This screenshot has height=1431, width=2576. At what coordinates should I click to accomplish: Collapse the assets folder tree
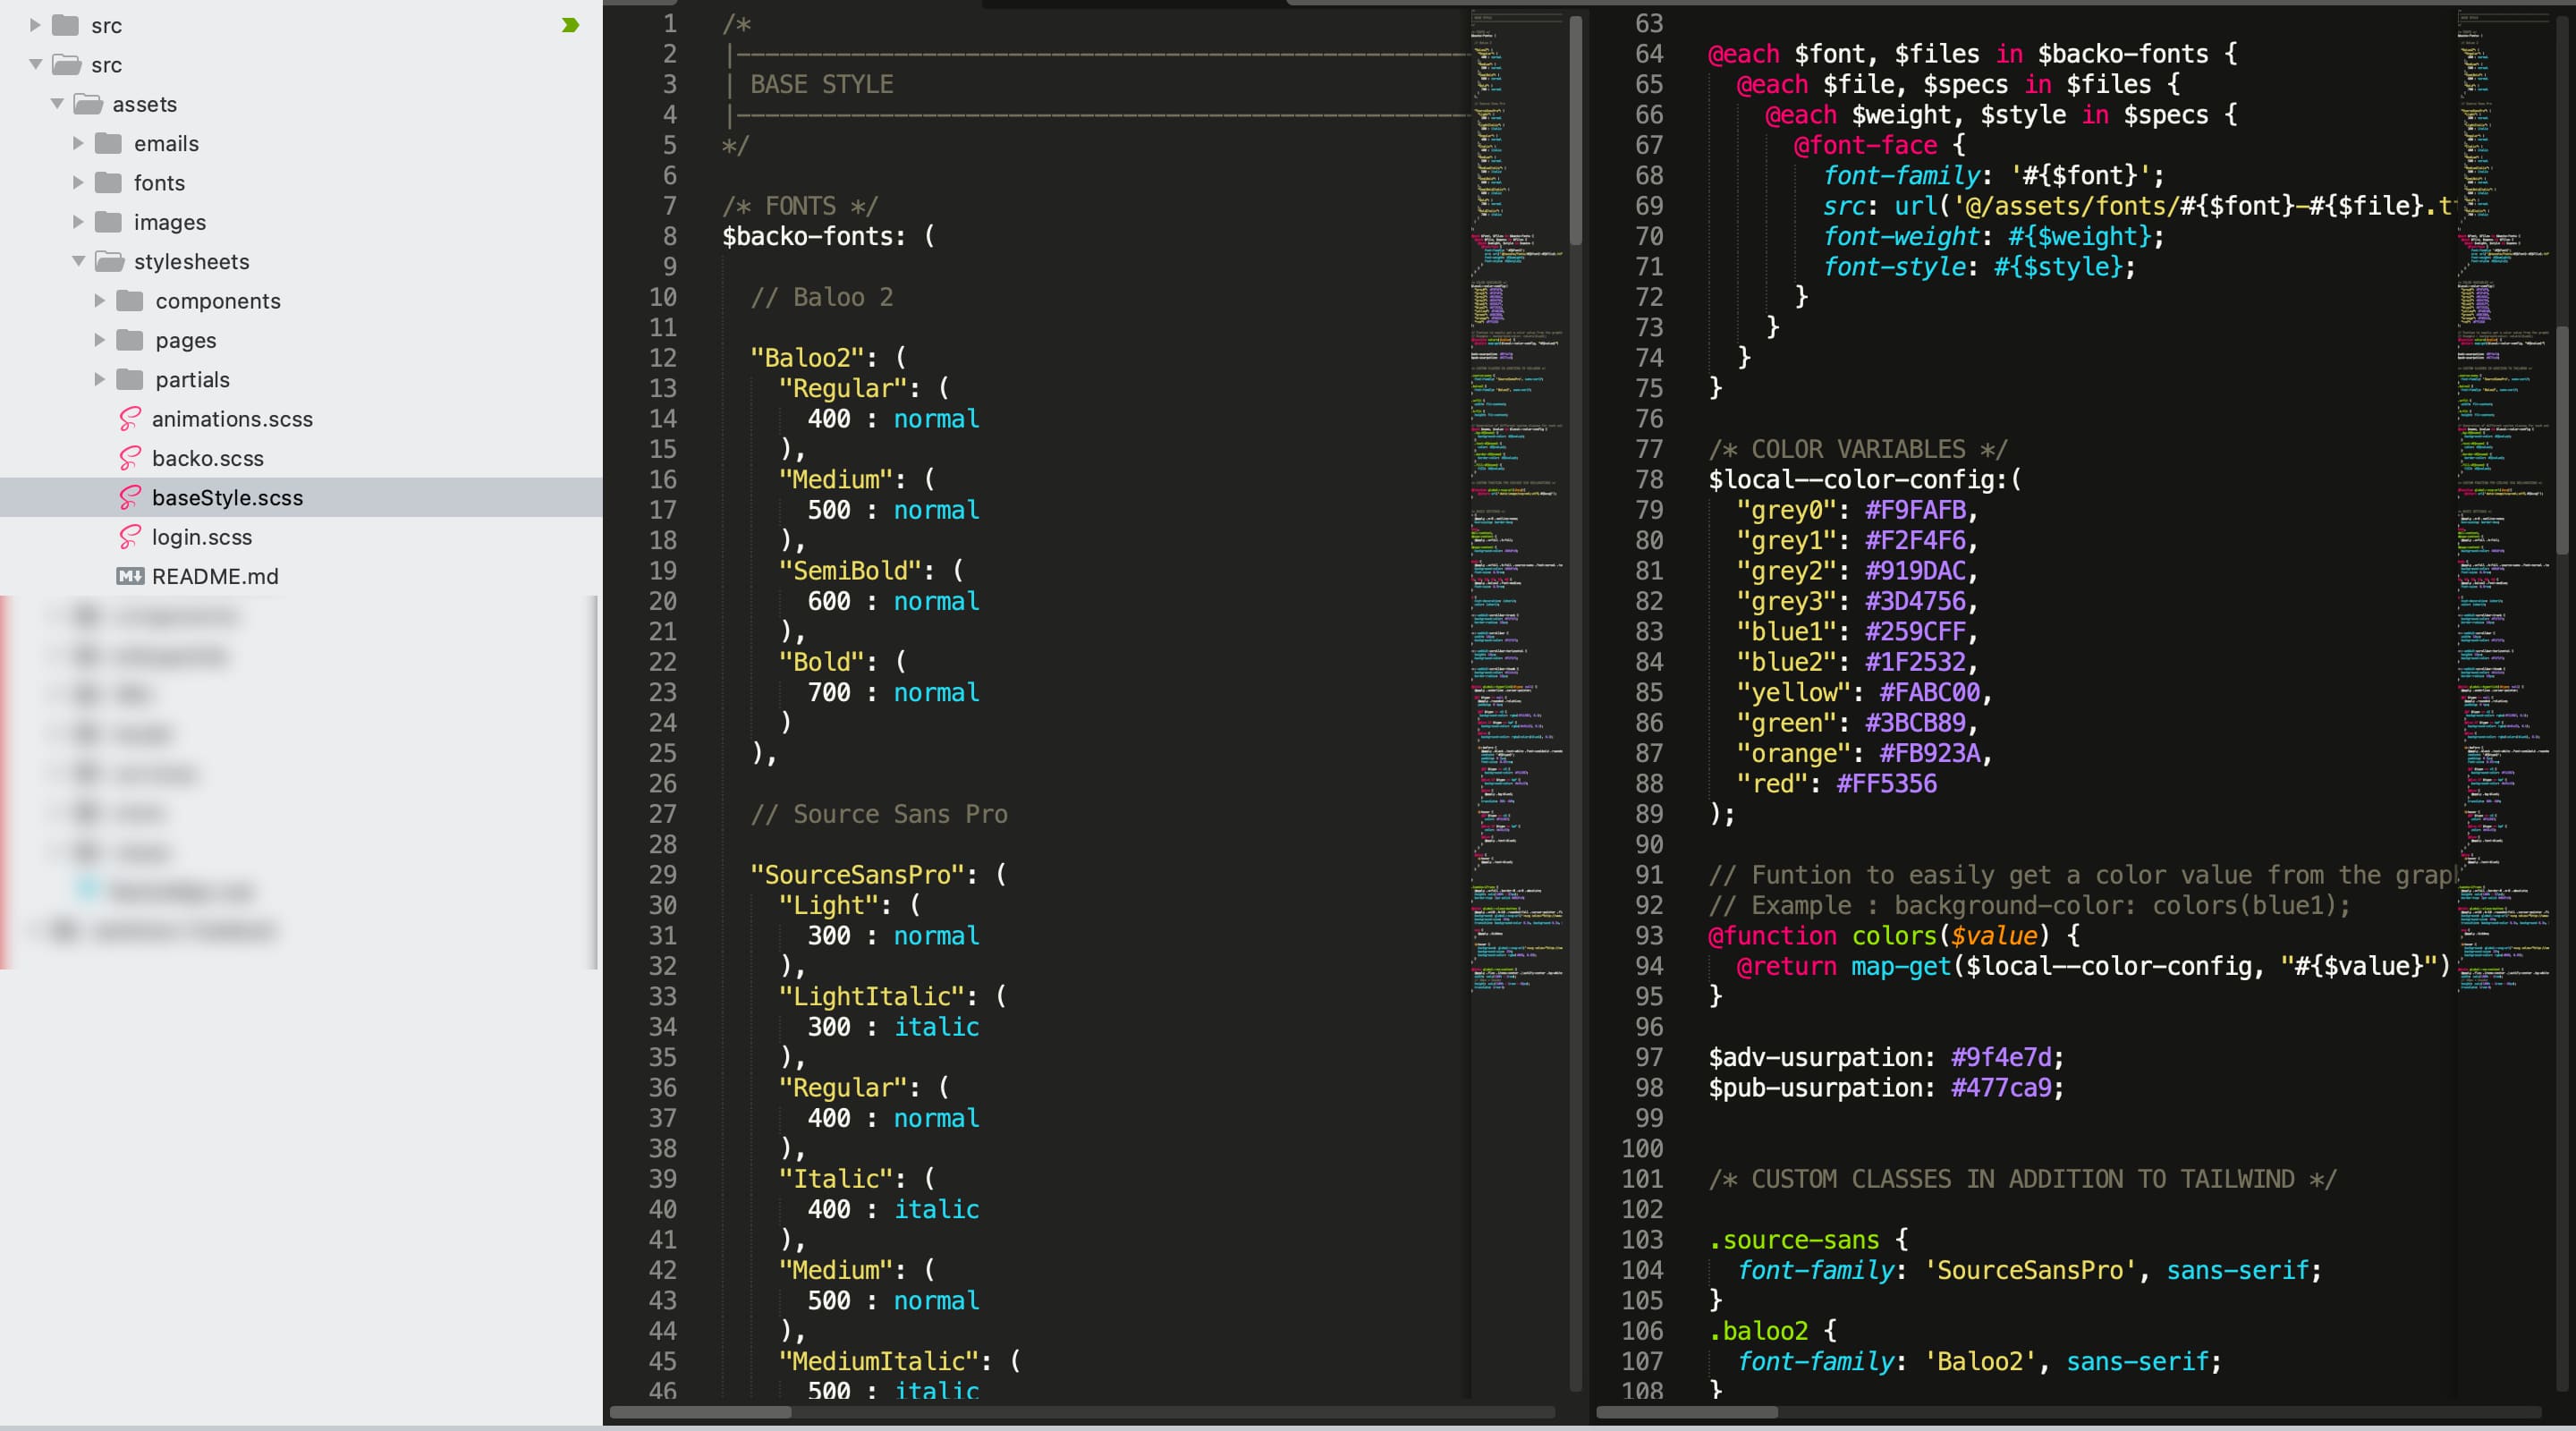pos(57,104)
